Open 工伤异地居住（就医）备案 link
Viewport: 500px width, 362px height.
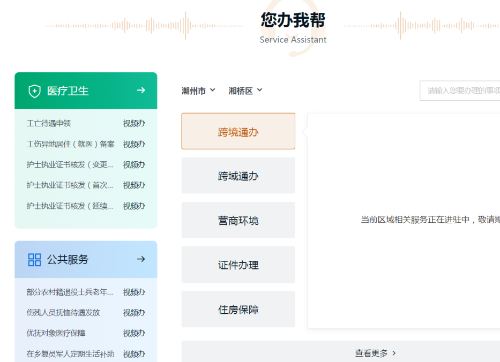pos(70,144)
